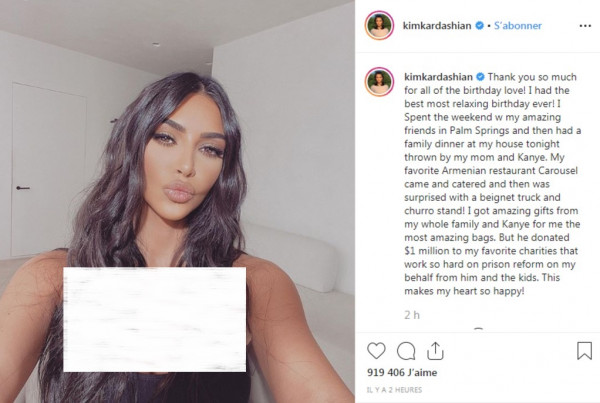Click the partially visible comment below 2 h

point(478,329)
